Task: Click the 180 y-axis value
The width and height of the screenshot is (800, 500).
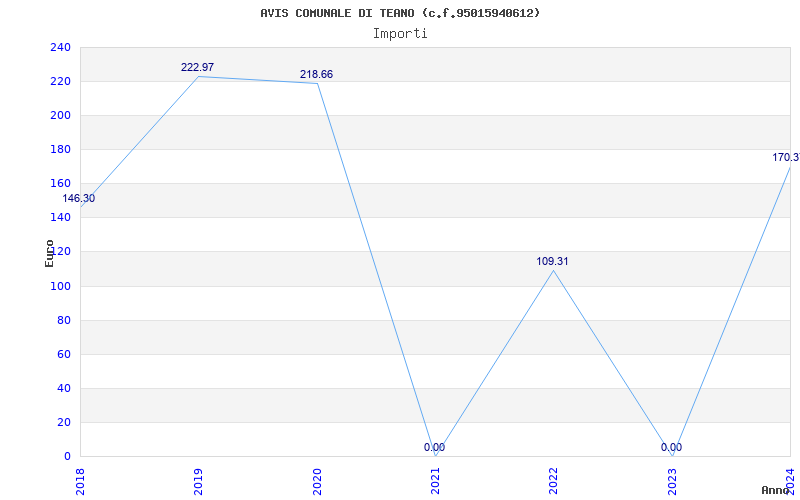Action: click(x=60, y=149)
